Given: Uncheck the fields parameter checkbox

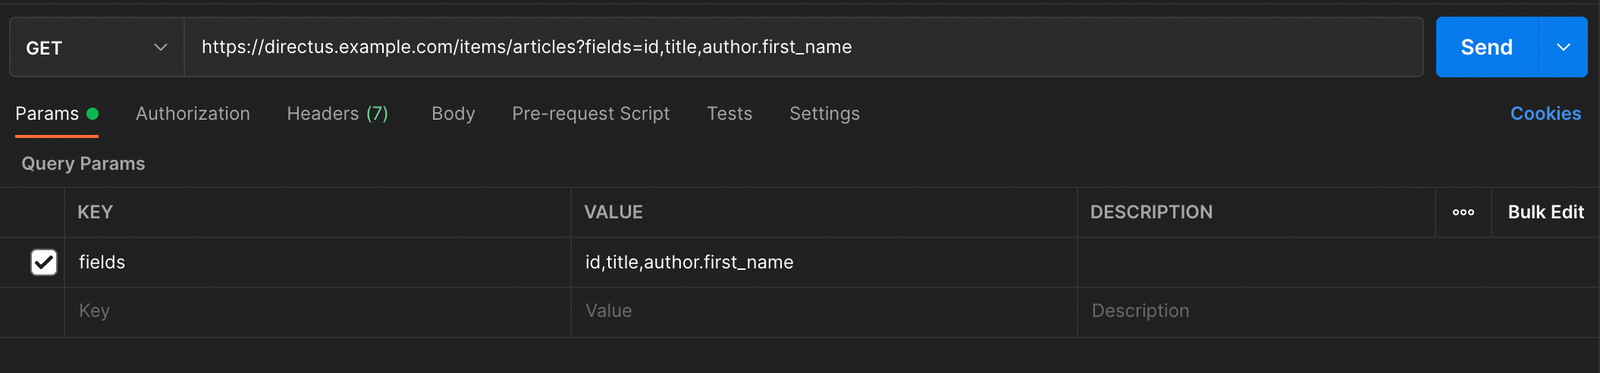Looking at the screenshot, I should click(x=44, y=262).
